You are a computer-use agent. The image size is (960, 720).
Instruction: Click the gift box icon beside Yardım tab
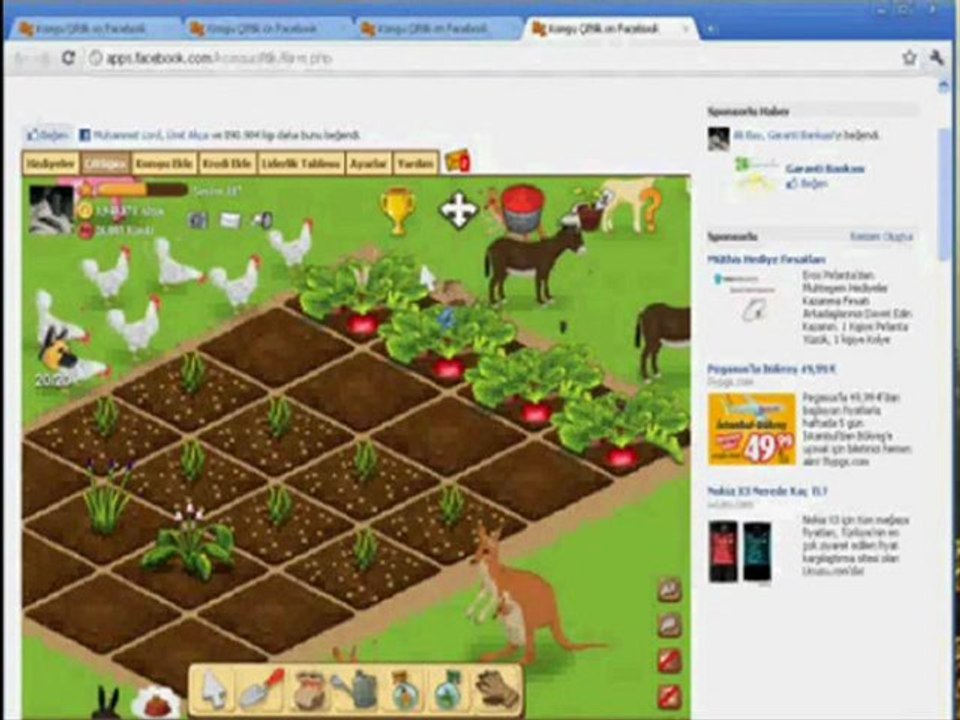point(457,162)
